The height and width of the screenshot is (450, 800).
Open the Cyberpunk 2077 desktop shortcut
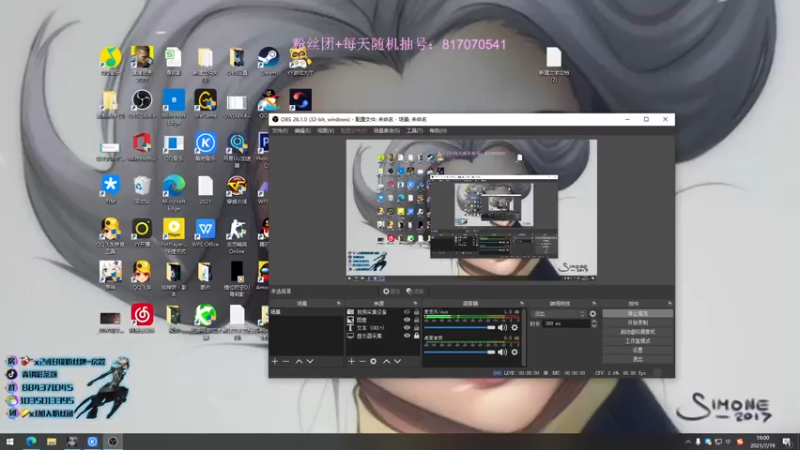pyautogui.click(x=142, y=64)
